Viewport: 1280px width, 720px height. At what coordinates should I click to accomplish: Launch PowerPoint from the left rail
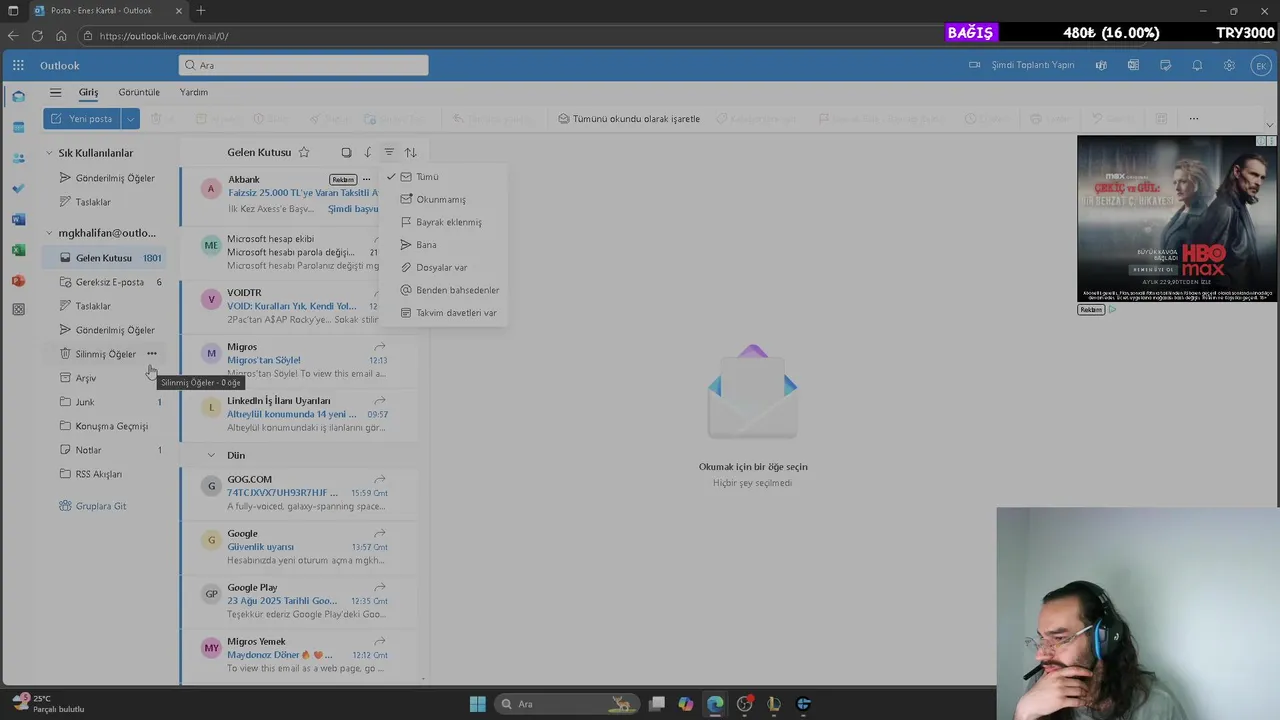(x=18, y=280)
